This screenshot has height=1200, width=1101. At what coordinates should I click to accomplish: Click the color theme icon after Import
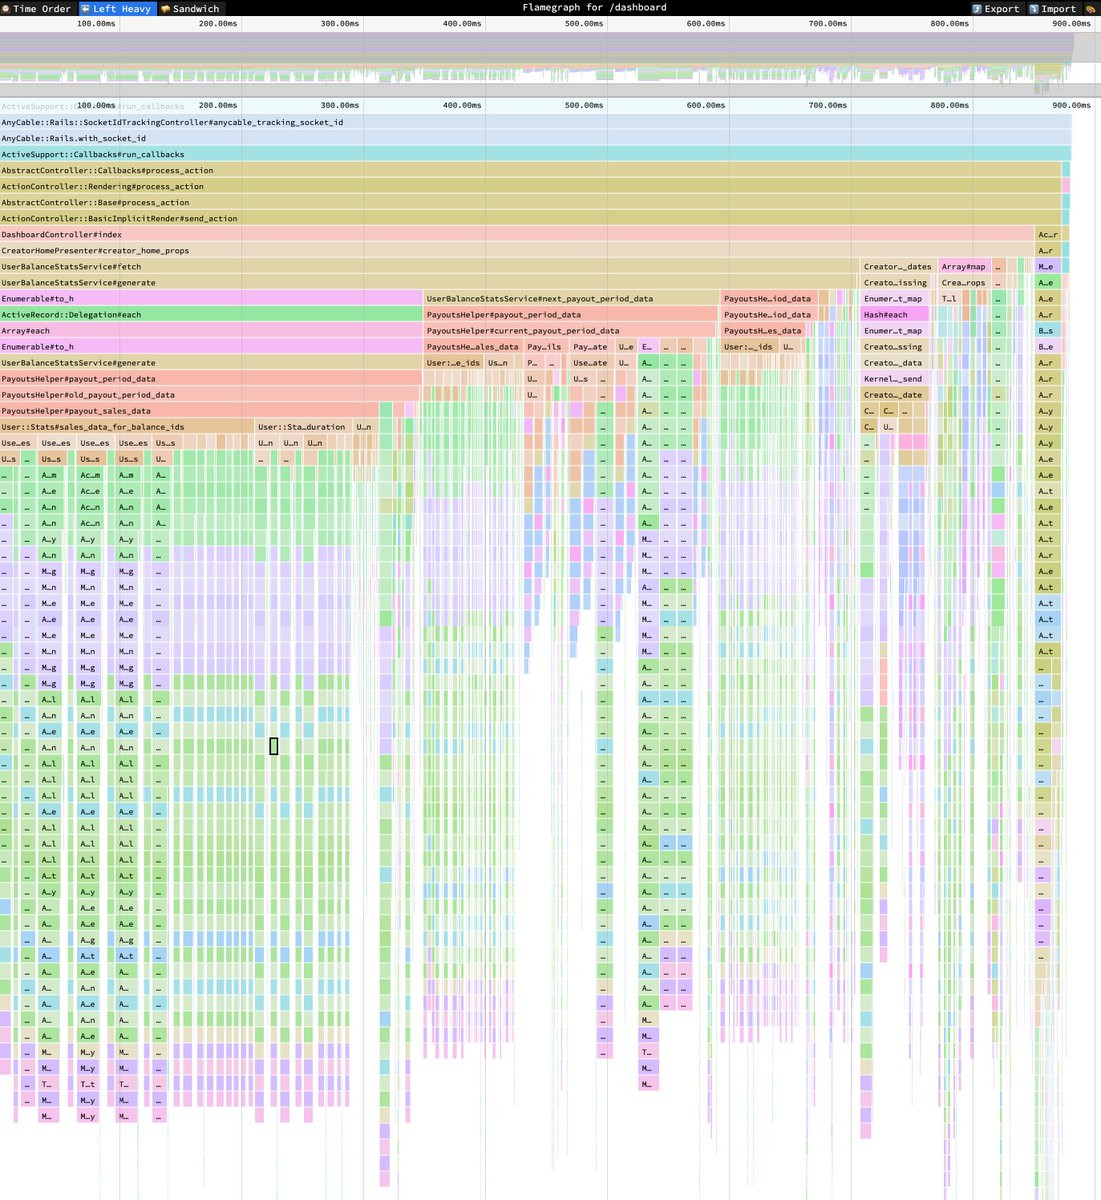[1090, 8]
